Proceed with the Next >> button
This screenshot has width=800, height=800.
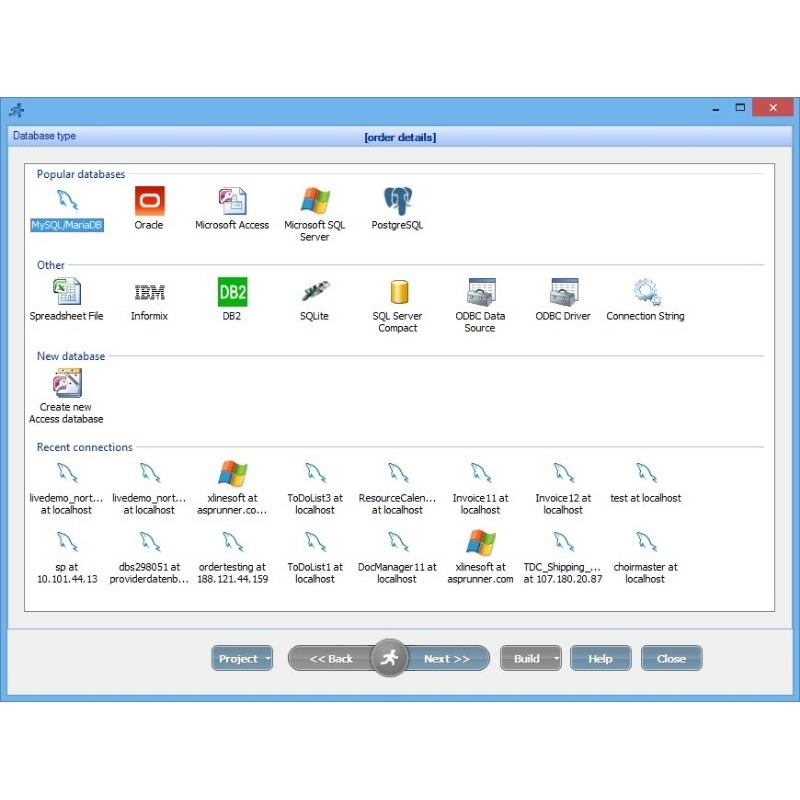pos(447,658)
